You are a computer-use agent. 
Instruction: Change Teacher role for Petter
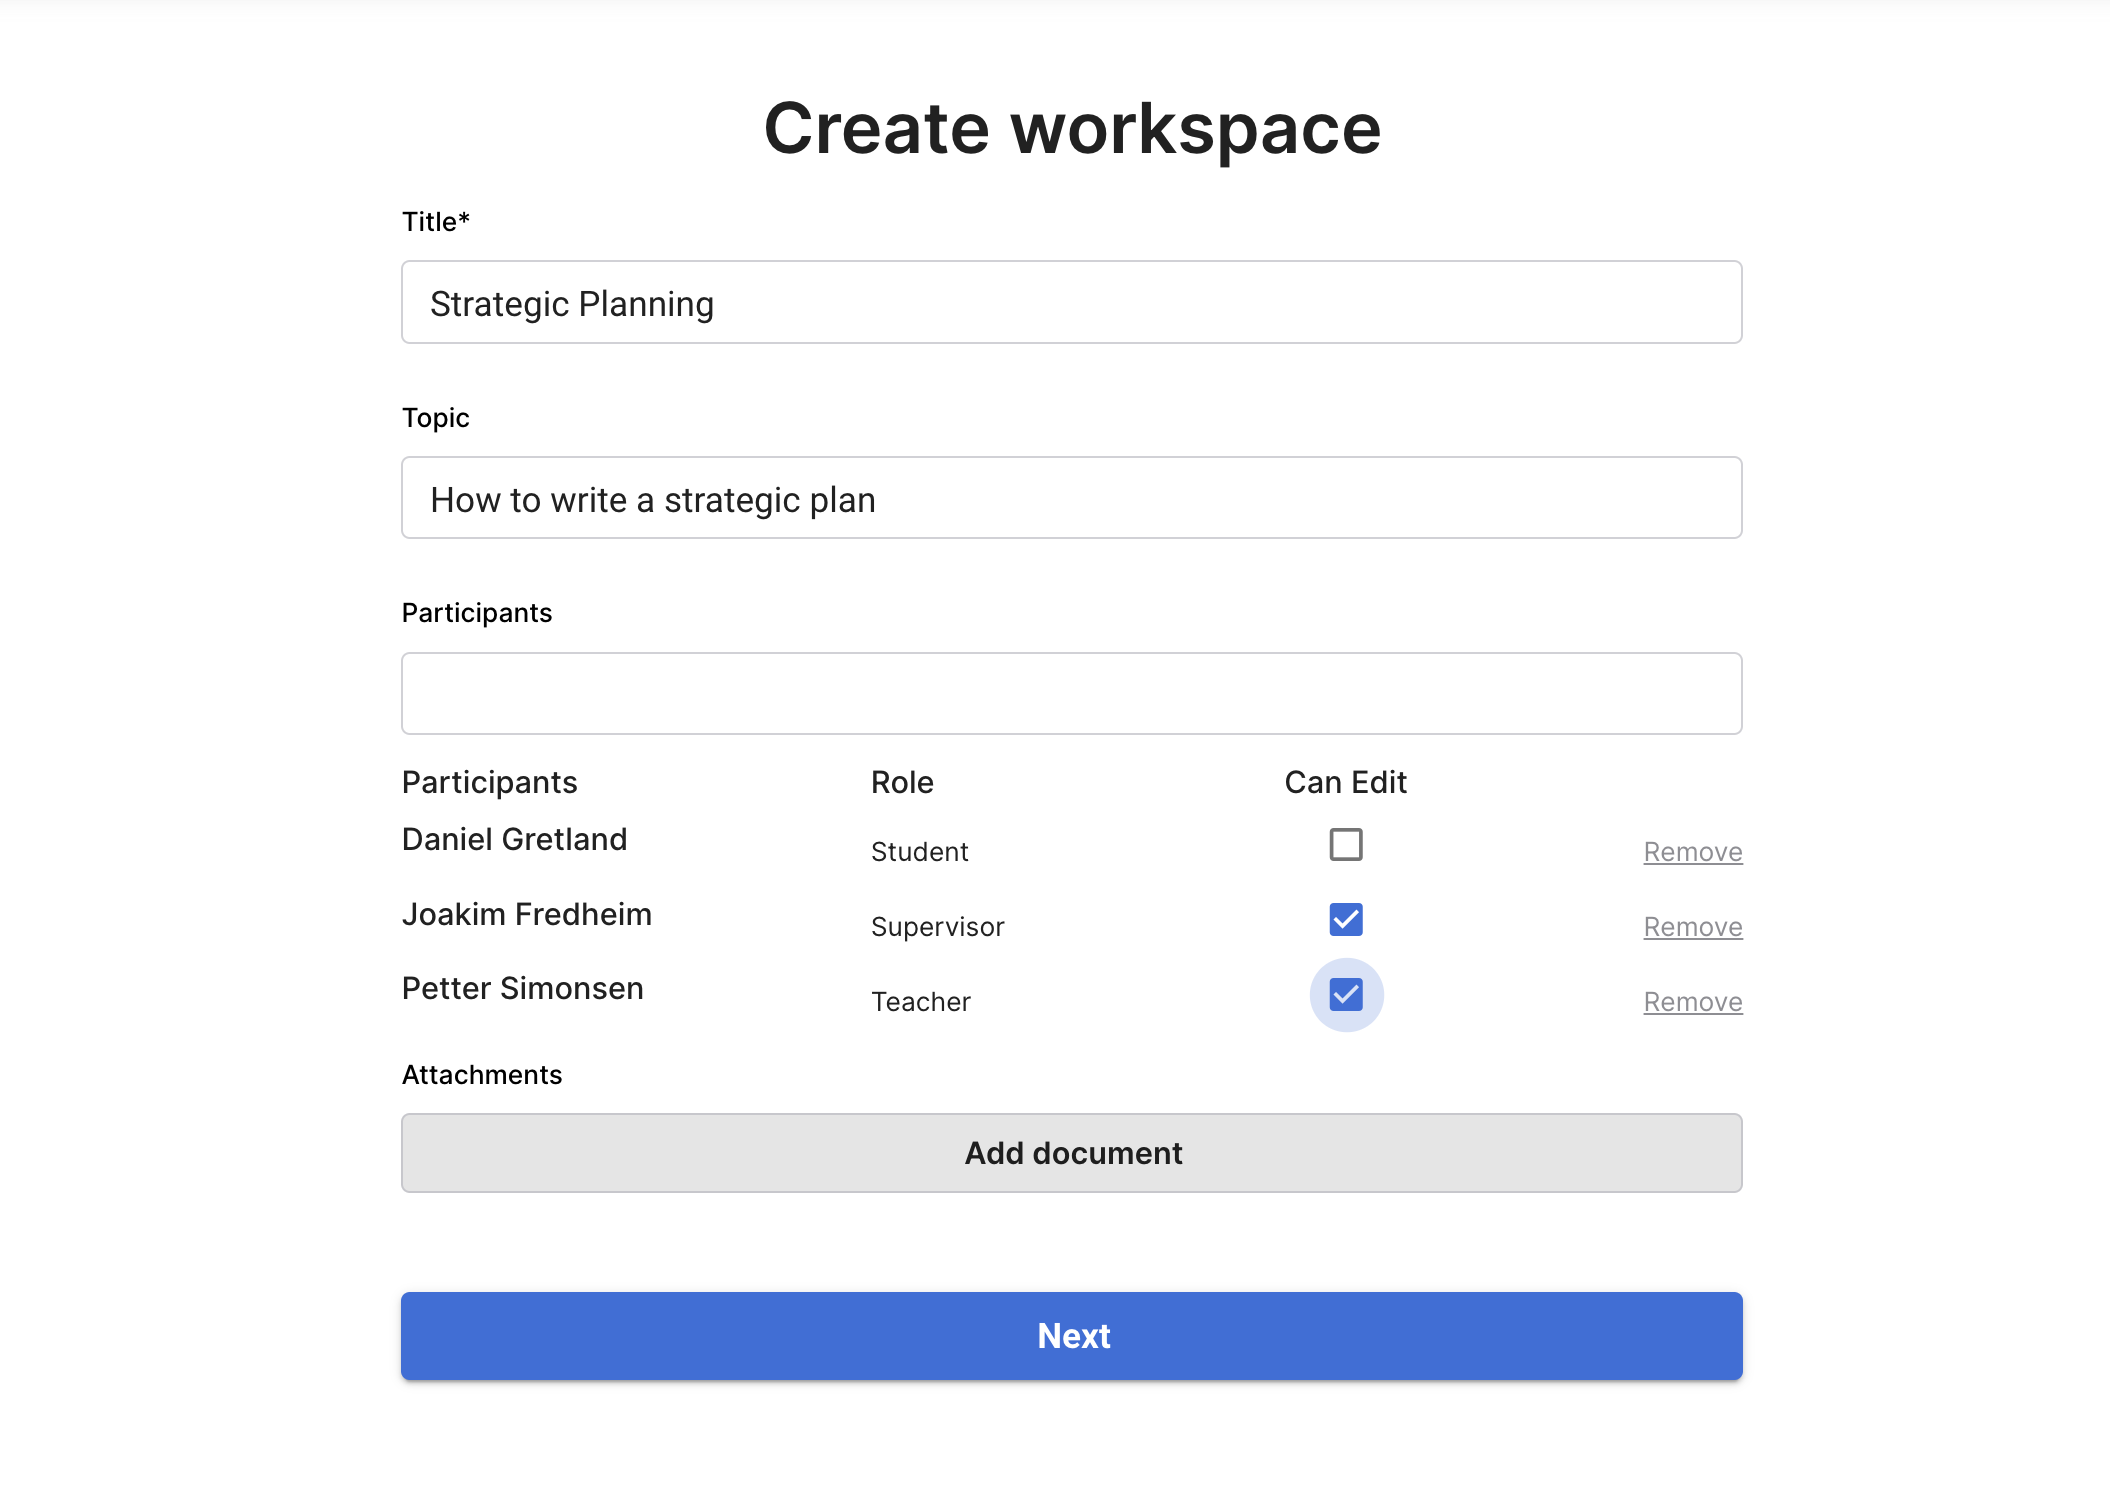tap(920, 1002)
